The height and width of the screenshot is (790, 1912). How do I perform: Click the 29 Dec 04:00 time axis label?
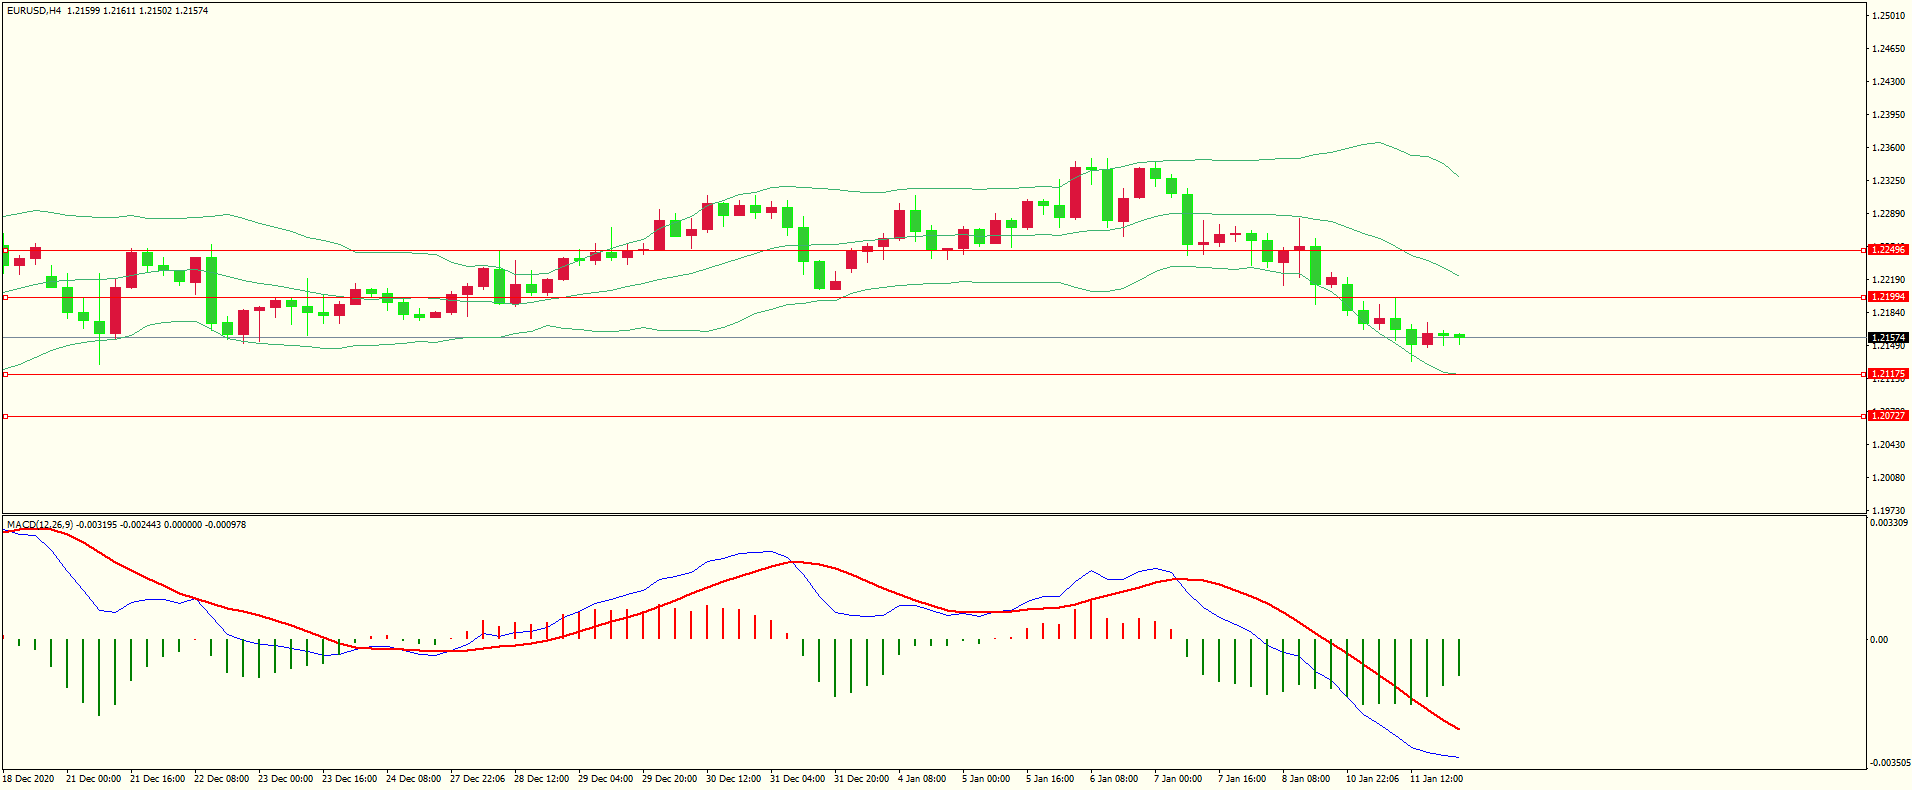(x=605, y=779)
